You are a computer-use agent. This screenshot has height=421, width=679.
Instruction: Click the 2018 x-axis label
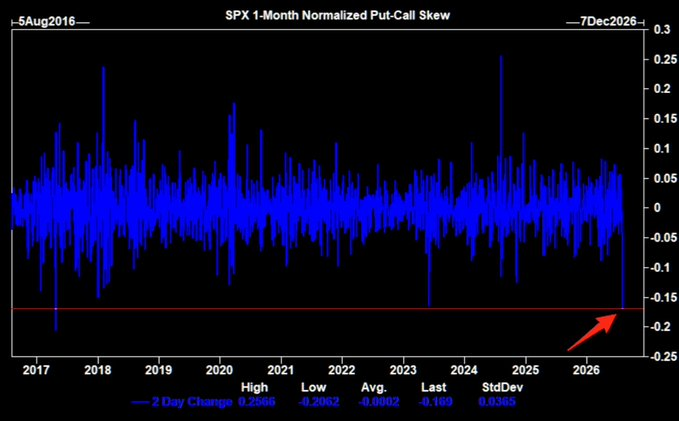97,370
